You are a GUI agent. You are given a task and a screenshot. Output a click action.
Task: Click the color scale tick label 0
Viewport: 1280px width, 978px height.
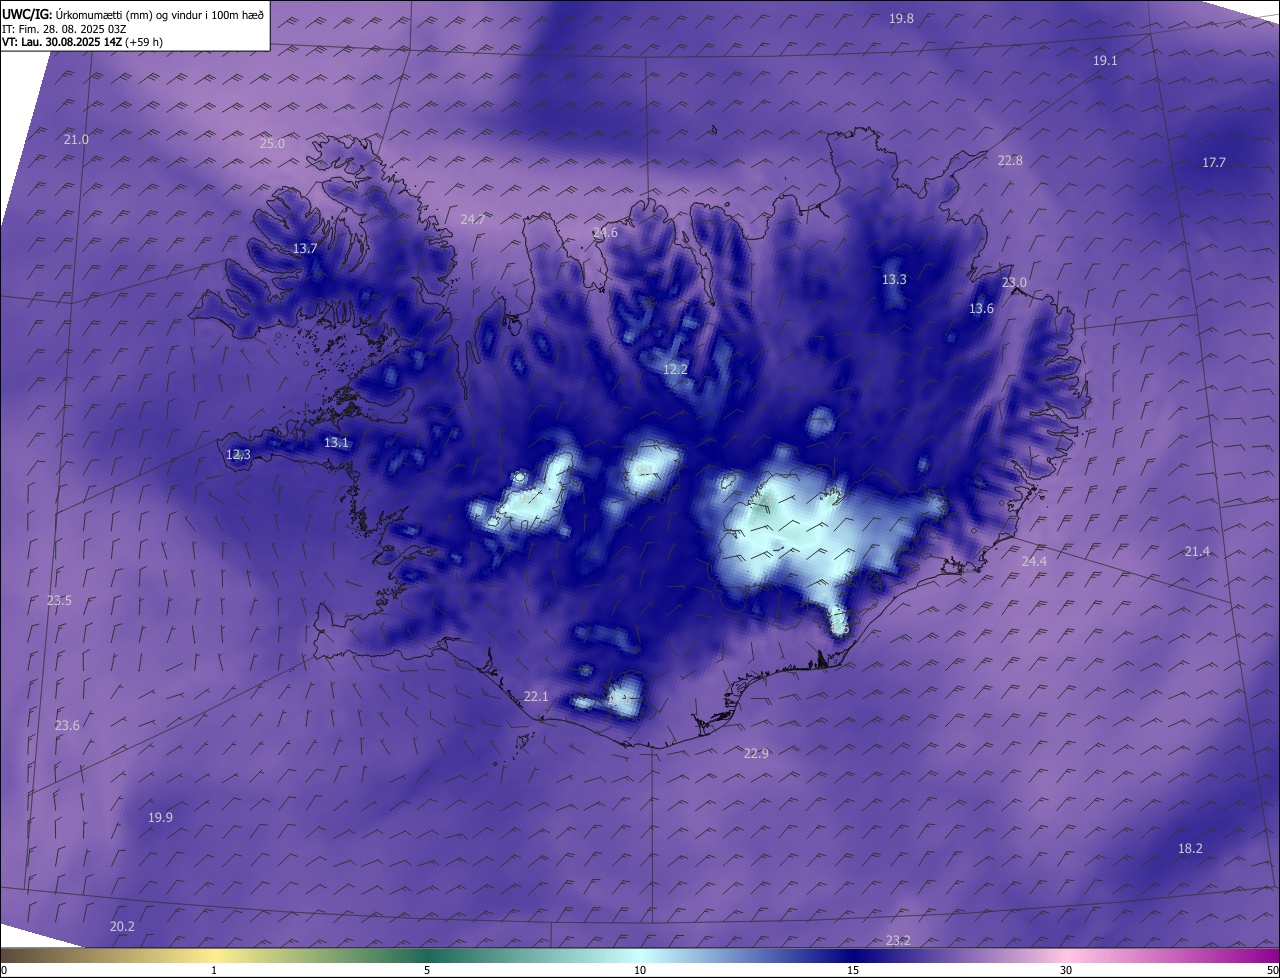pyautogui.click(x=3, y=970)
